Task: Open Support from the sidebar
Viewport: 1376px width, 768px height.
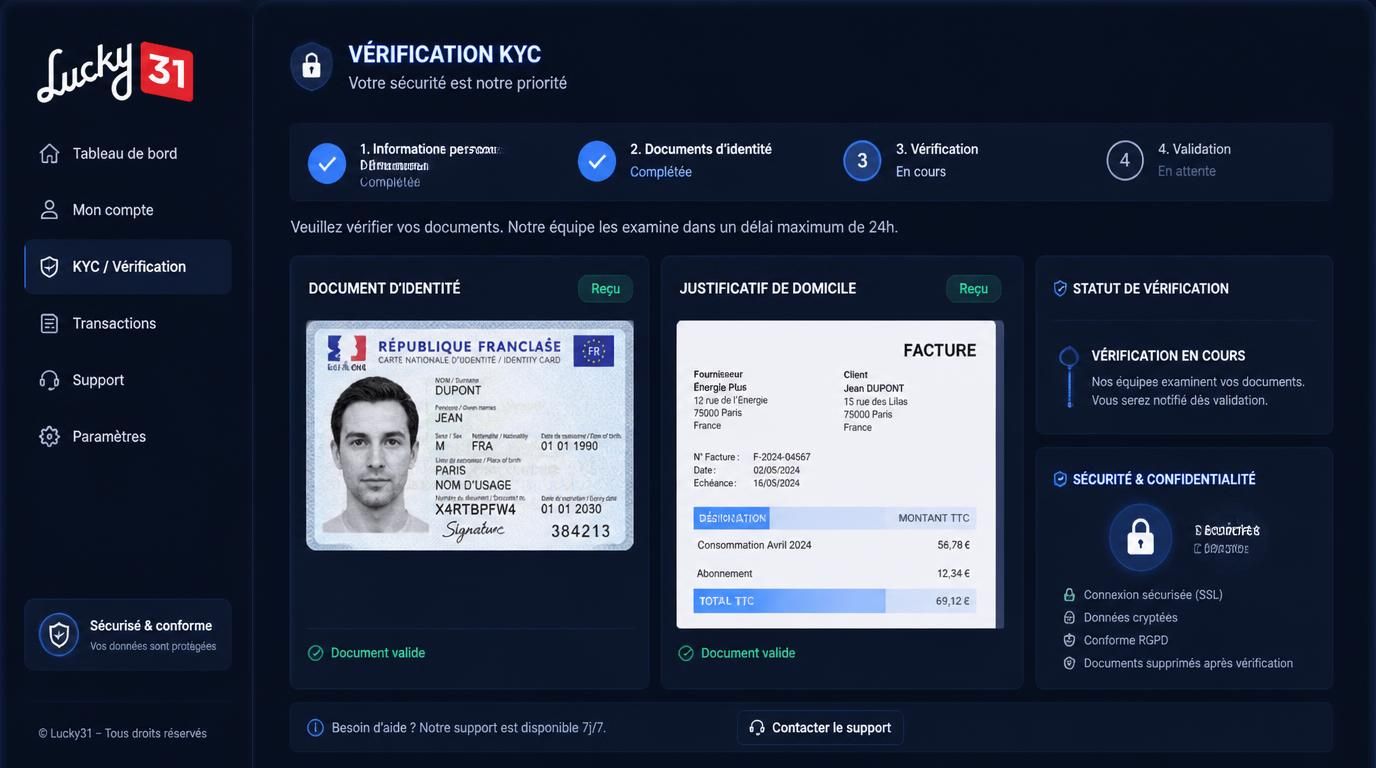Action: [128, 380]
